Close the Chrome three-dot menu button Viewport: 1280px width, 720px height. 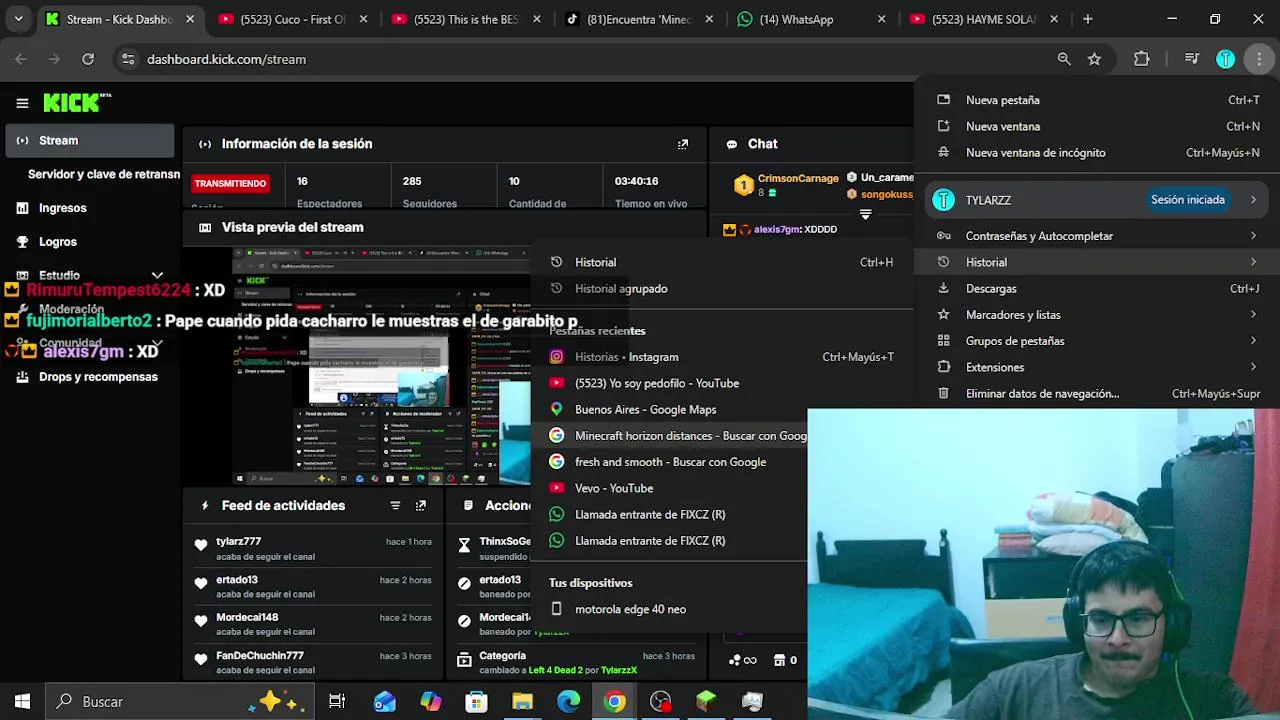pyautogui.click(x=1259, y=59)
